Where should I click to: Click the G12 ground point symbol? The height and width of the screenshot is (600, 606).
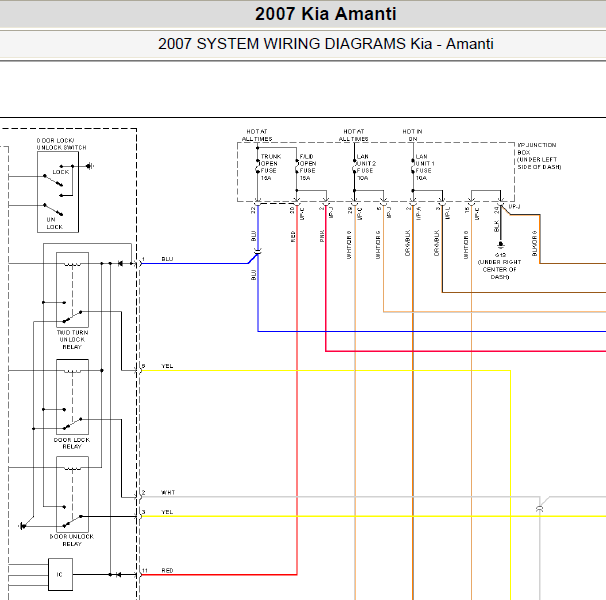pyautogui.click(x=500, y=245)
